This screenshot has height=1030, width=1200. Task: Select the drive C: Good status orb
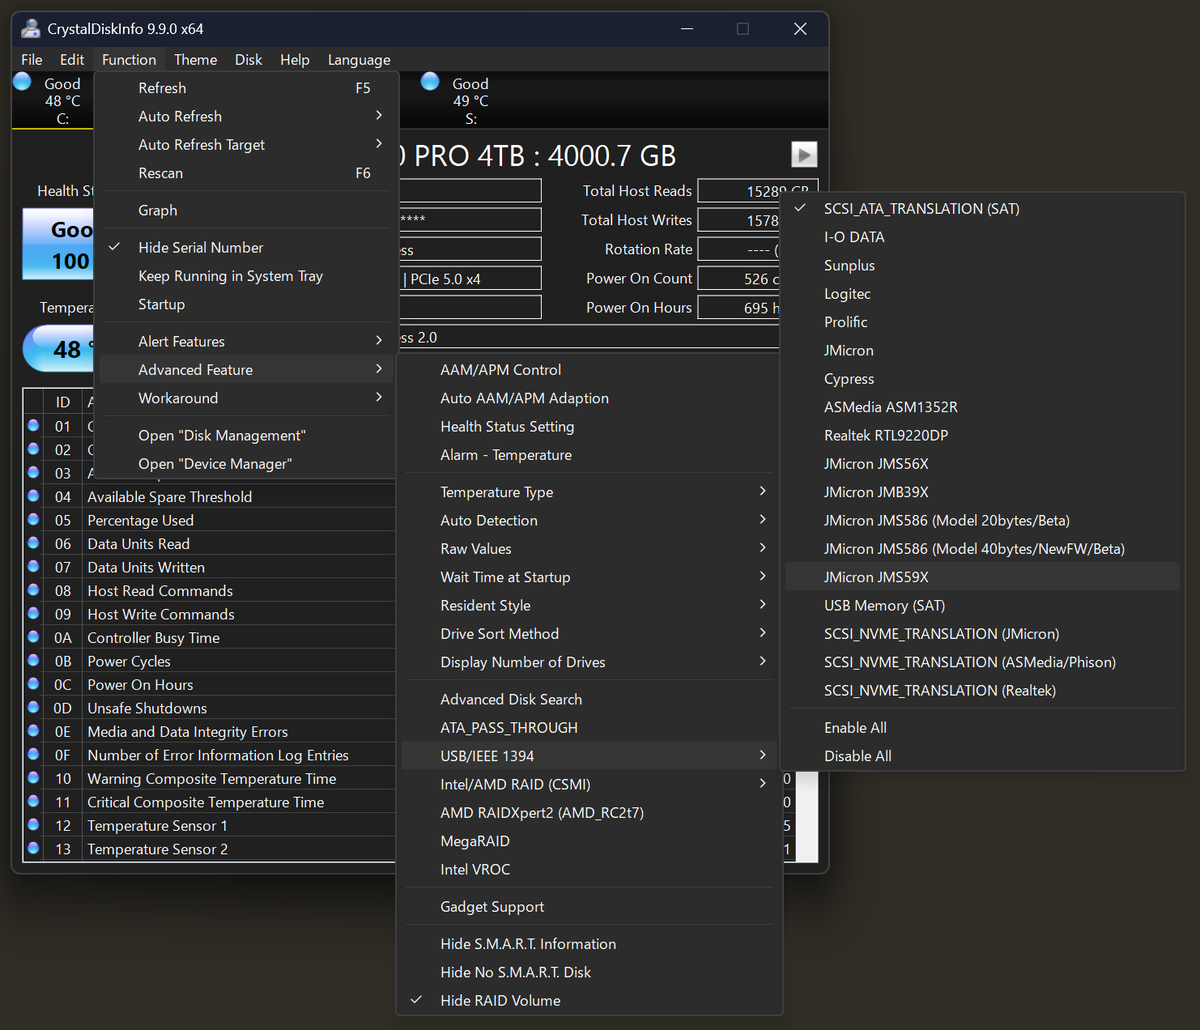click(x=22, y=82)
